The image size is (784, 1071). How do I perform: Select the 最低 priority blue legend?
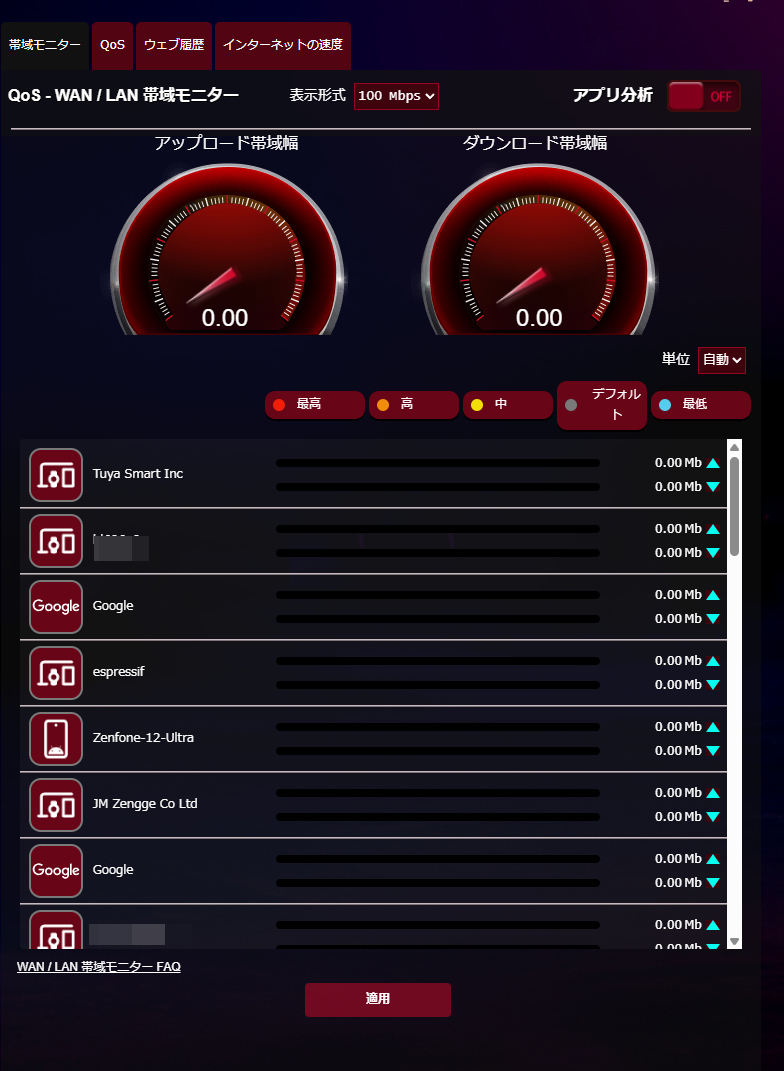701,404
